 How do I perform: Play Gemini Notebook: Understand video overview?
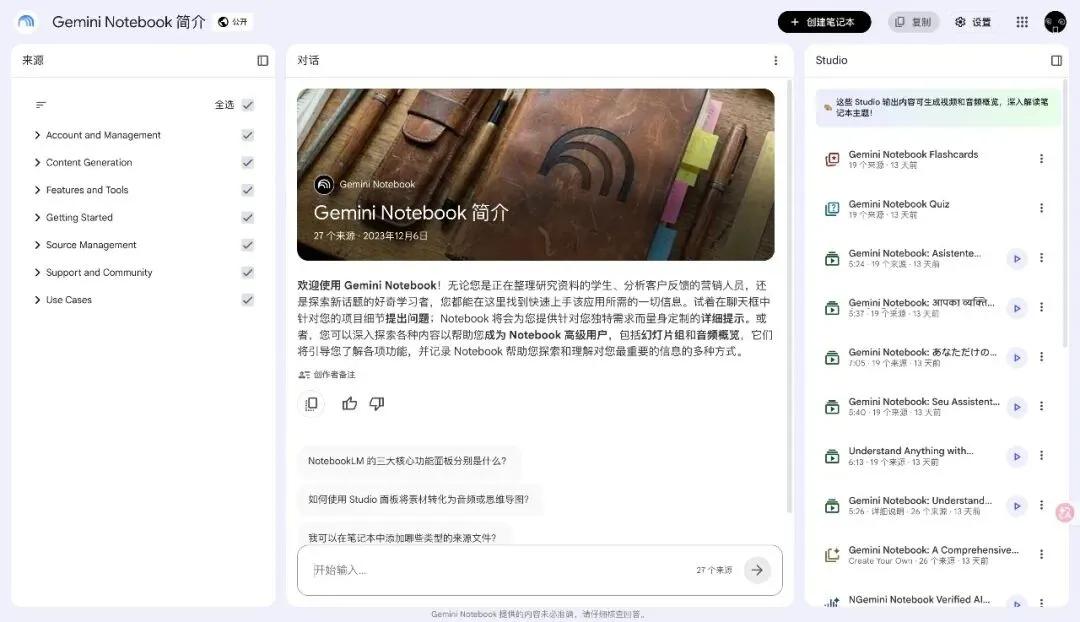tap(1017, 506)
